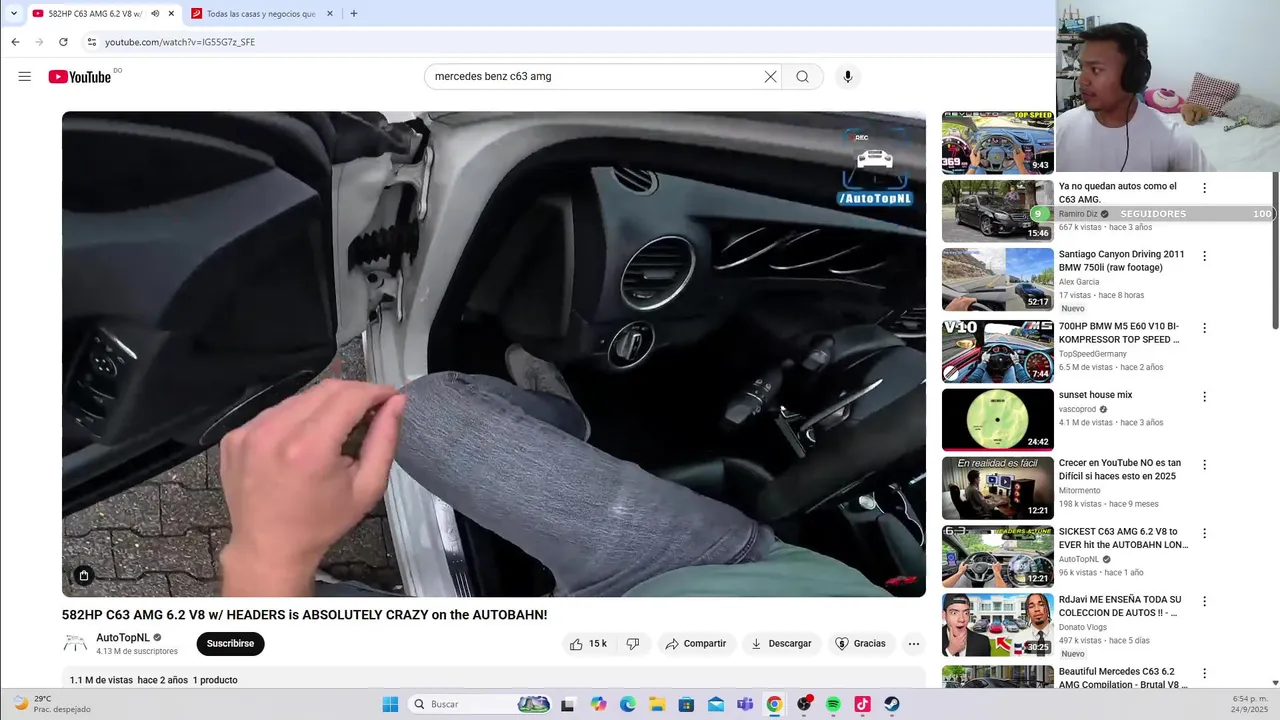1280x720 pixels.
Task: Like the video with thumbs up
Action: pos(588,644)
